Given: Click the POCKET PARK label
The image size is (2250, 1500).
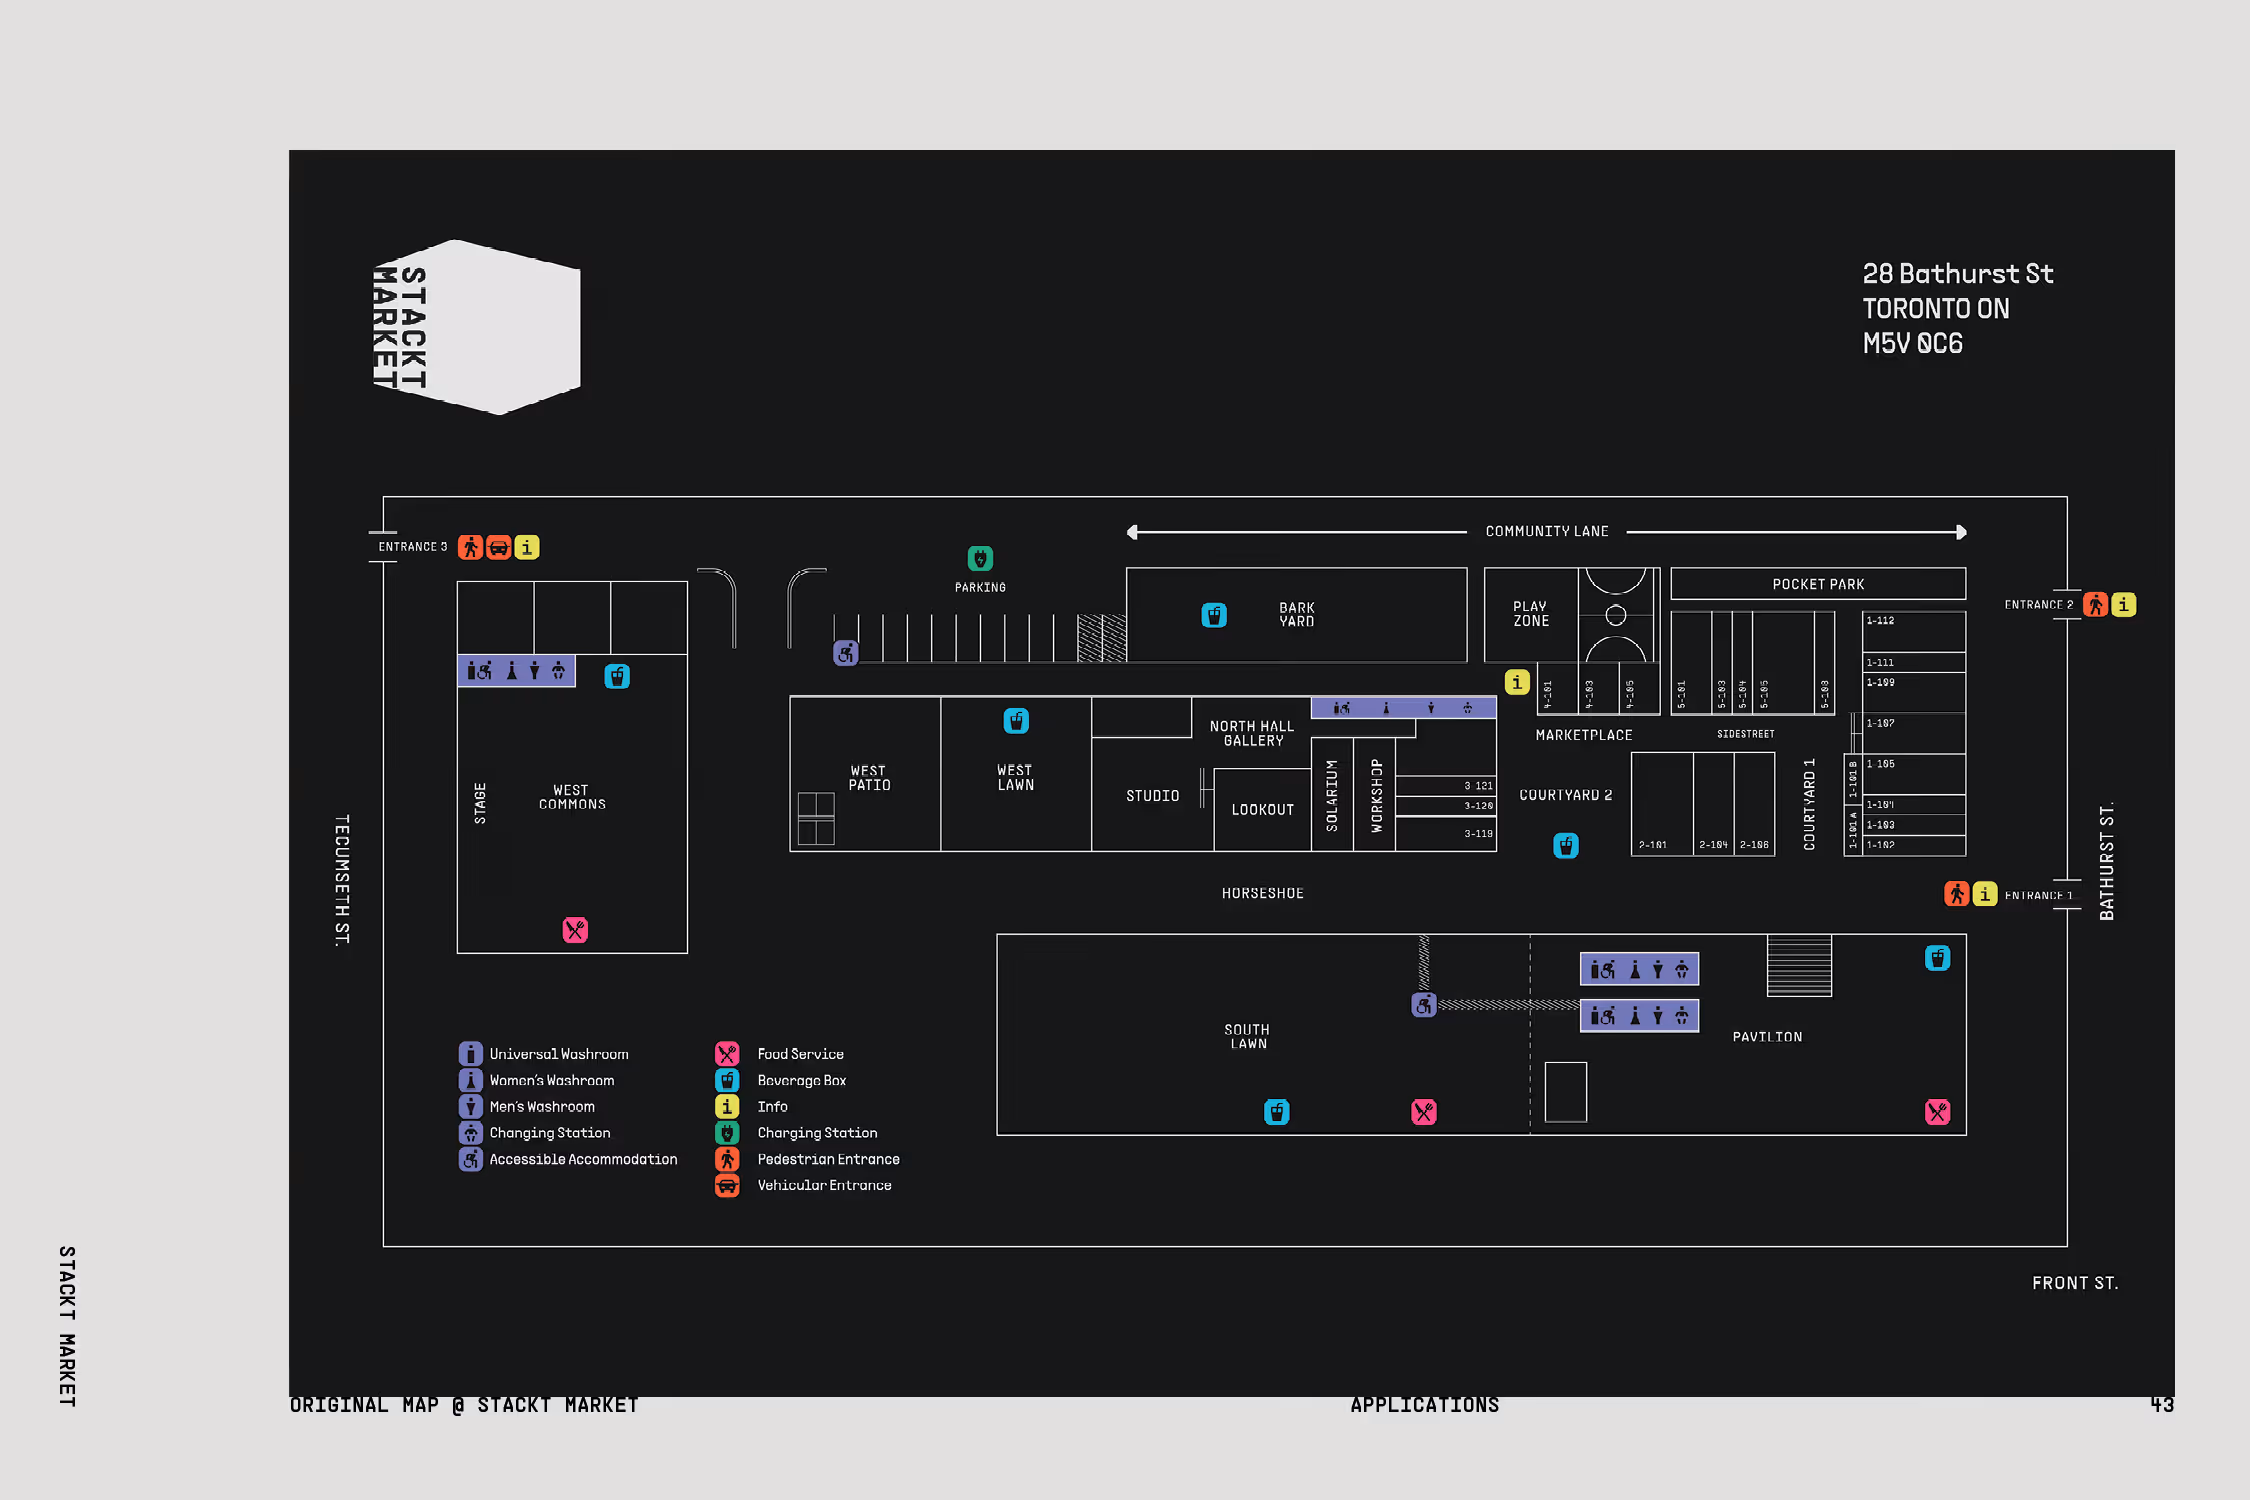Looking at the screenshot, I should point(1818,584).
